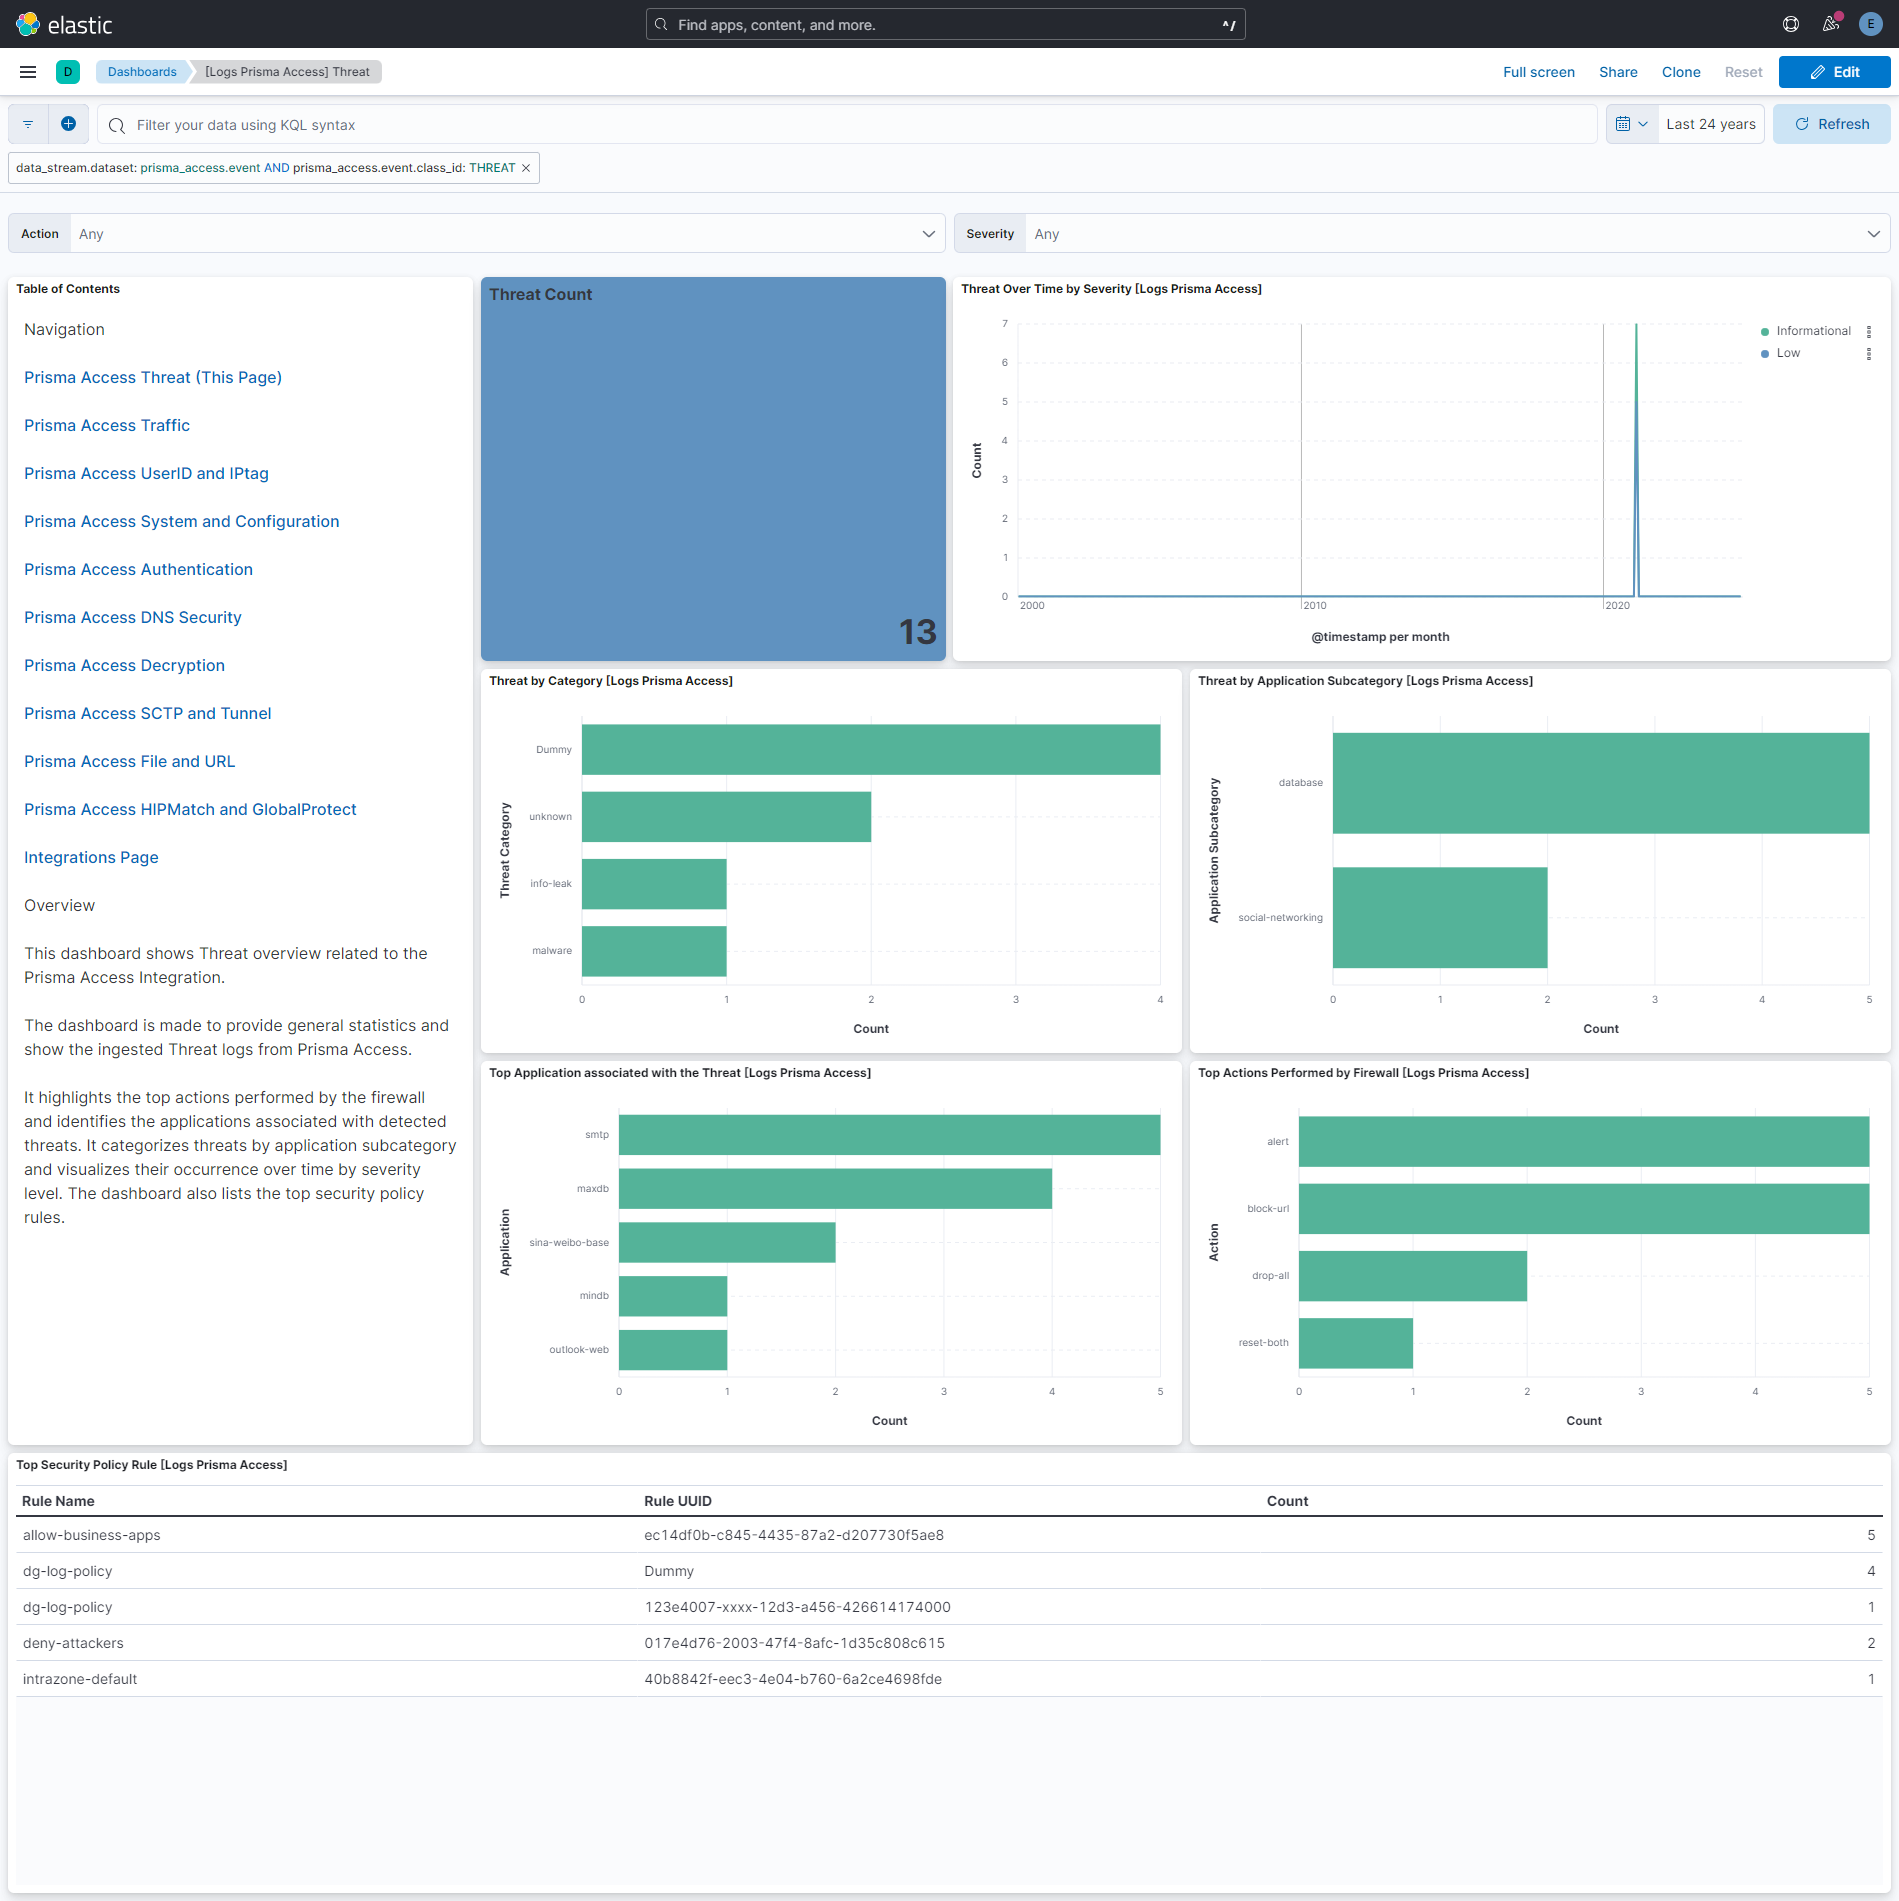The width and height of the screenshot is (1899, 1901).
Task: Toggle the Low series in the severity legend
Action: pyautogui.click(x=1789, y=352)
